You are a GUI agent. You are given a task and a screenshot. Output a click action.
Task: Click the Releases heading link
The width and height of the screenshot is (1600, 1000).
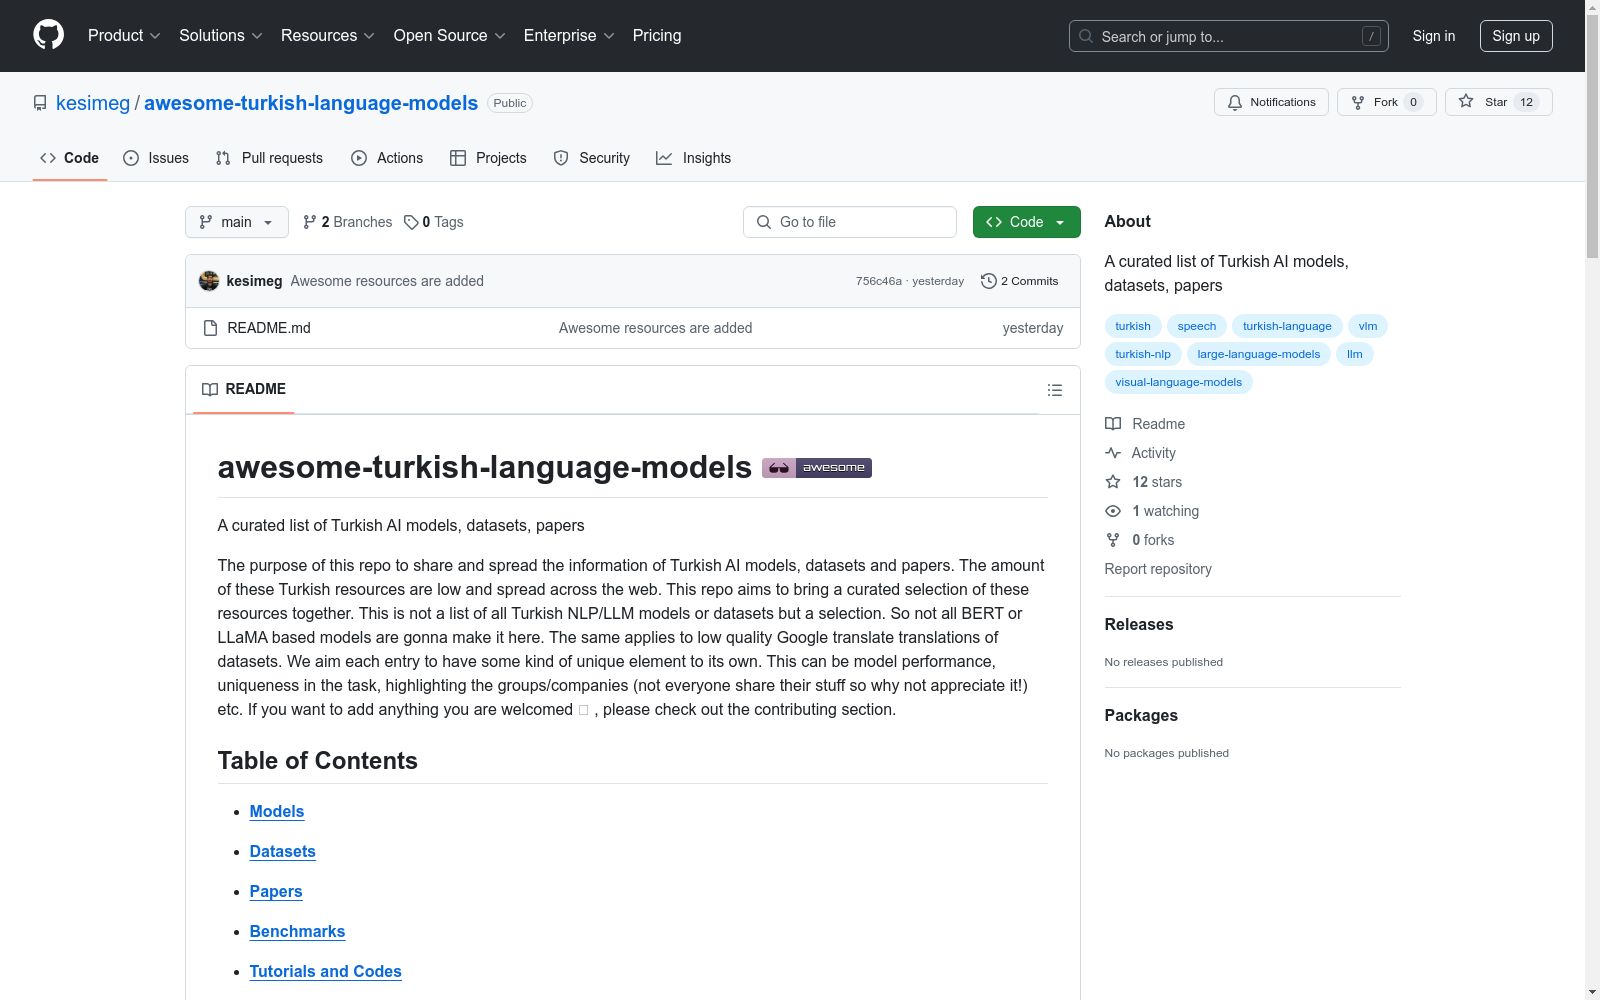(1139, 624)
